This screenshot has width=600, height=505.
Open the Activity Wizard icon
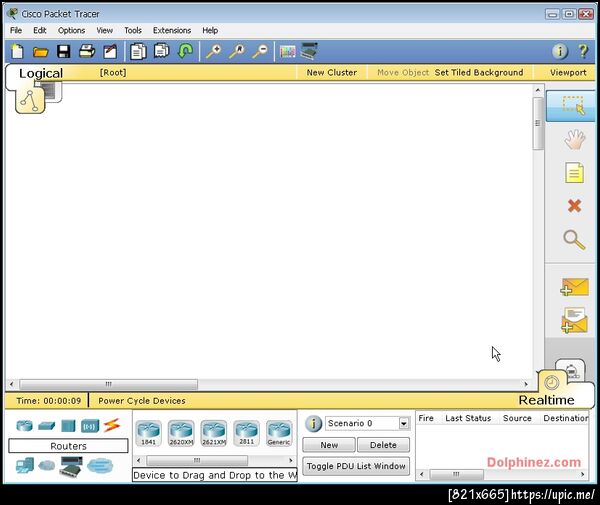point(110,51)
